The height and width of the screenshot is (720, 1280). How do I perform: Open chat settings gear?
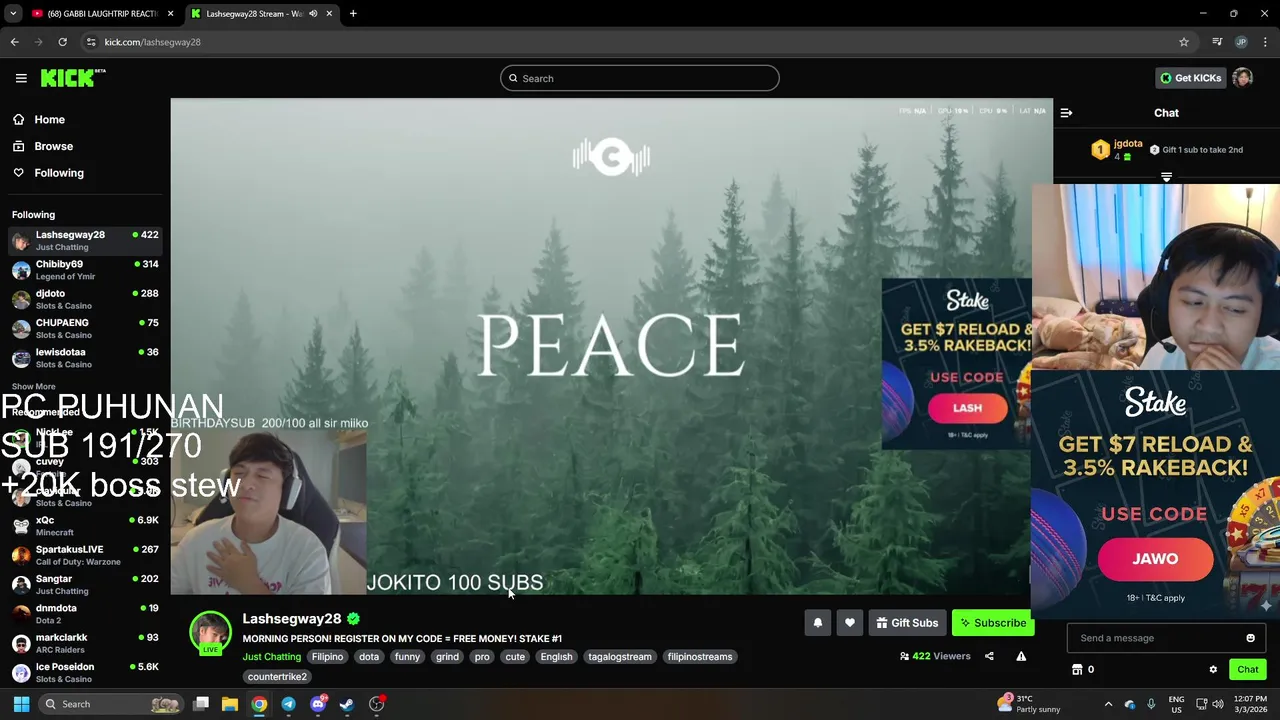coord(1213,670)
